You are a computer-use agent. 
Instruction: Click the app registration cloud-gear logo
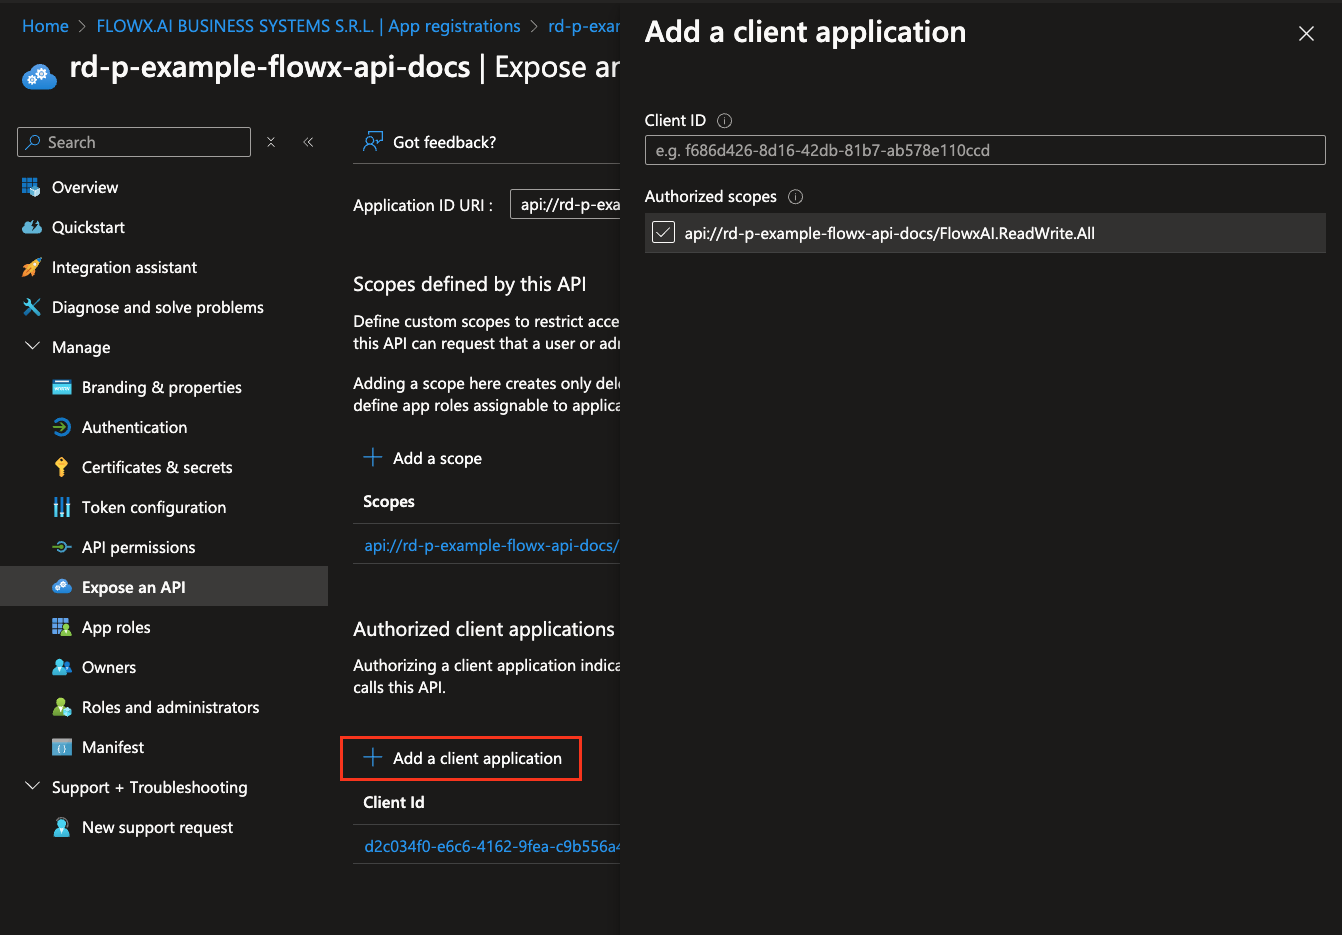(x=39, y=75)
